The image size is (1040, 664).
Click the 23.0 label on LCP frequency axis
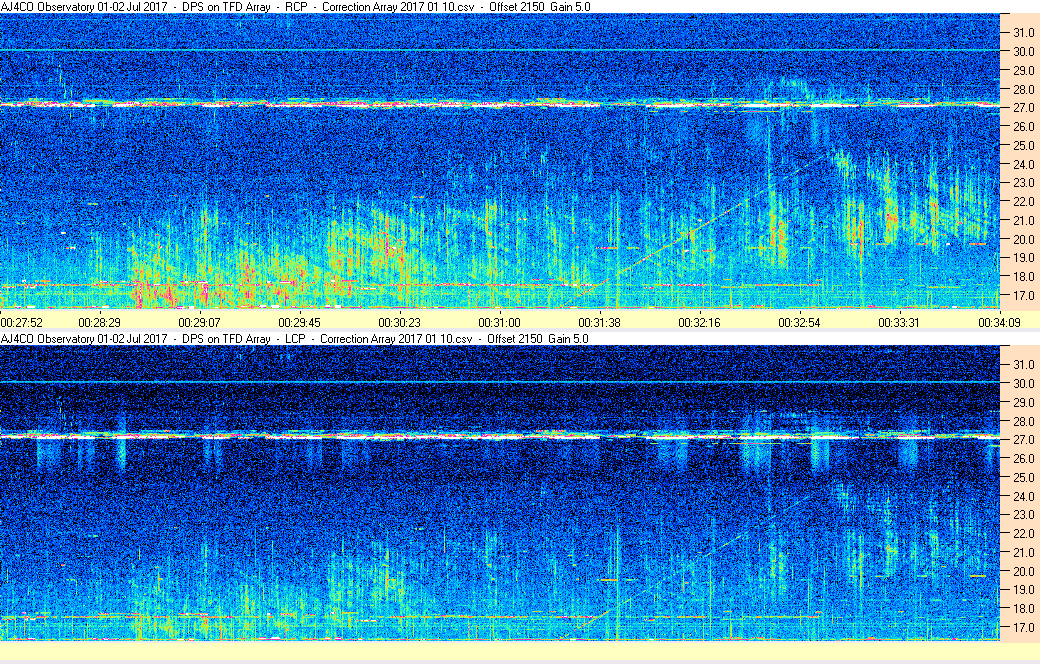point(1023,515)
